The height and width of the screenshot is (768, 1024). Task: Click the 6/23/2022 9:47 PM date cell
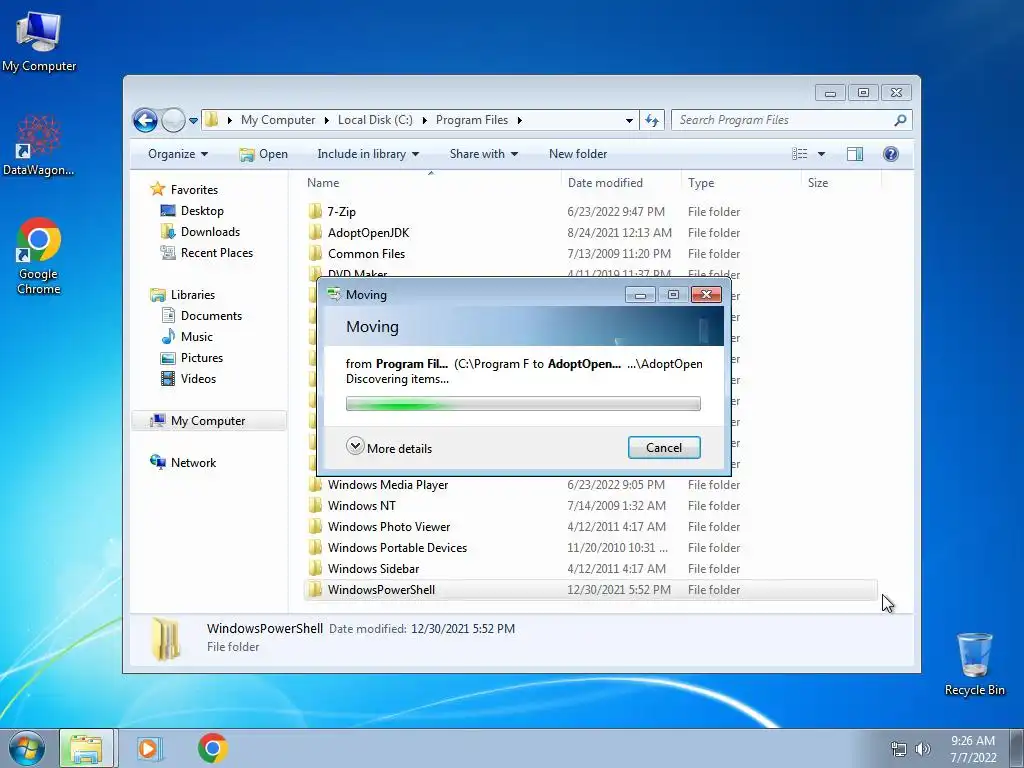coord(616,212)
